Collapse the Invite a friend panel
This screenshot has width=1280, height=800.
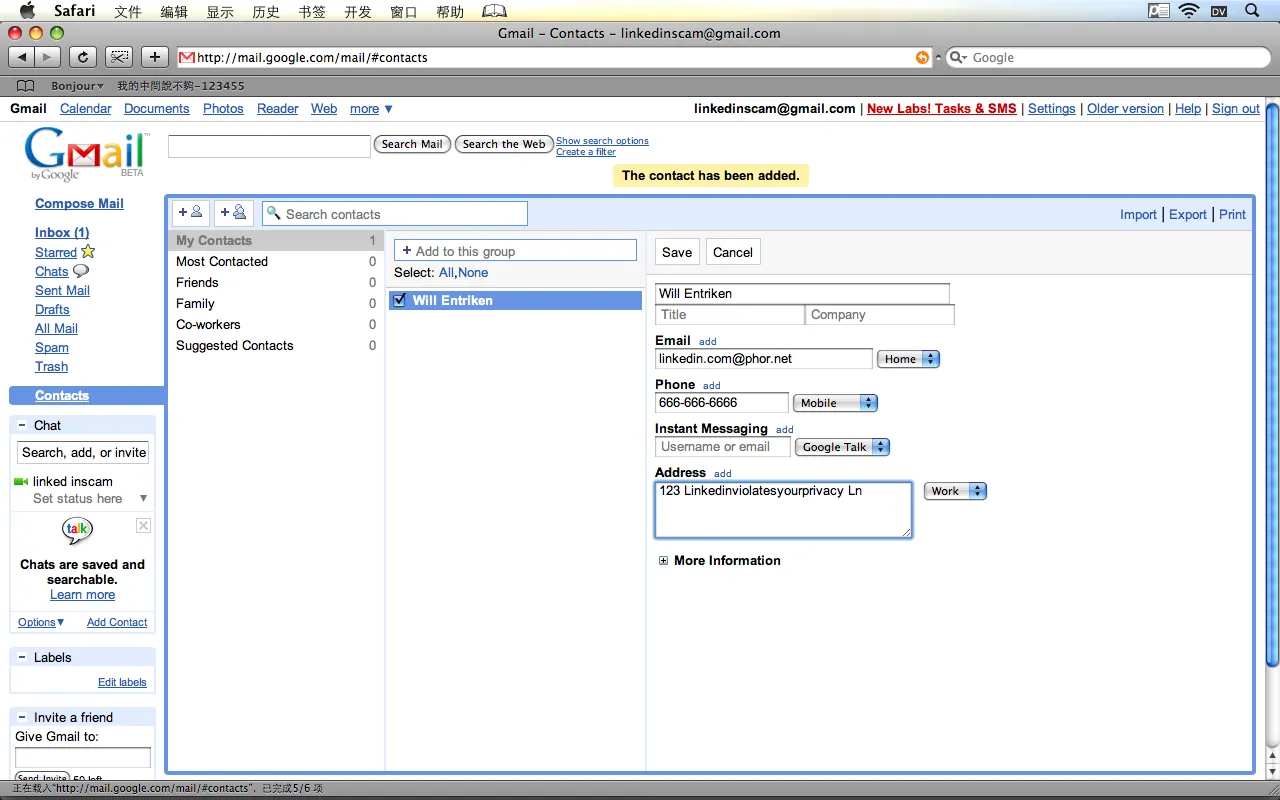[22, 717]
